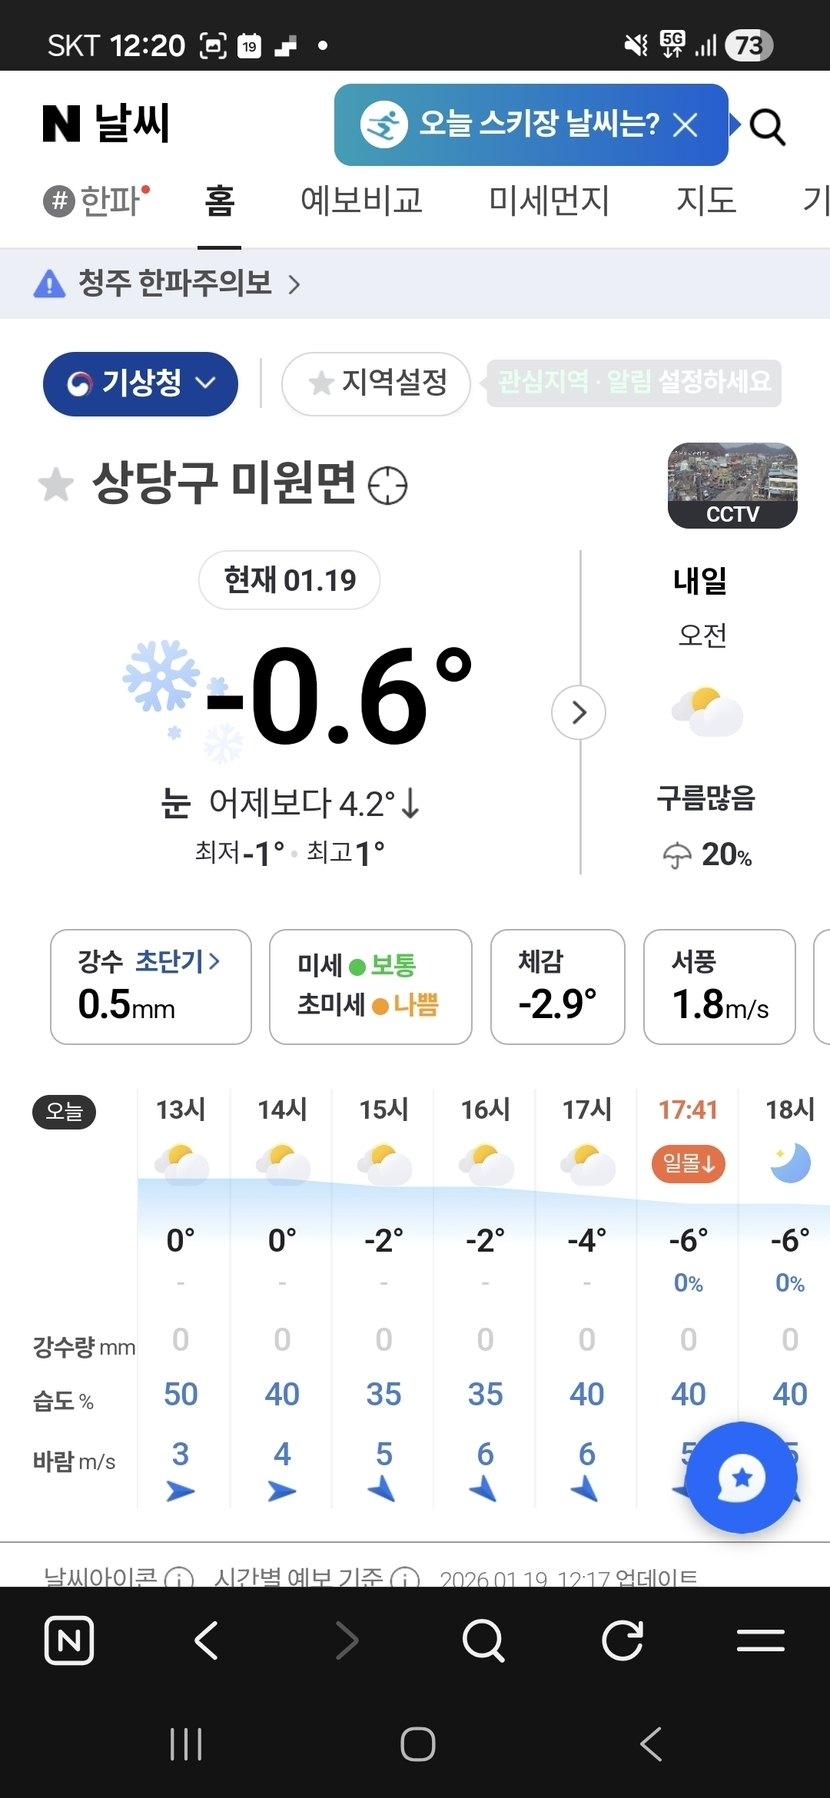The width and height of the screenshot is (830, 1798).
Task: Close the ski resort weather banner
Action: pos(686,125)
